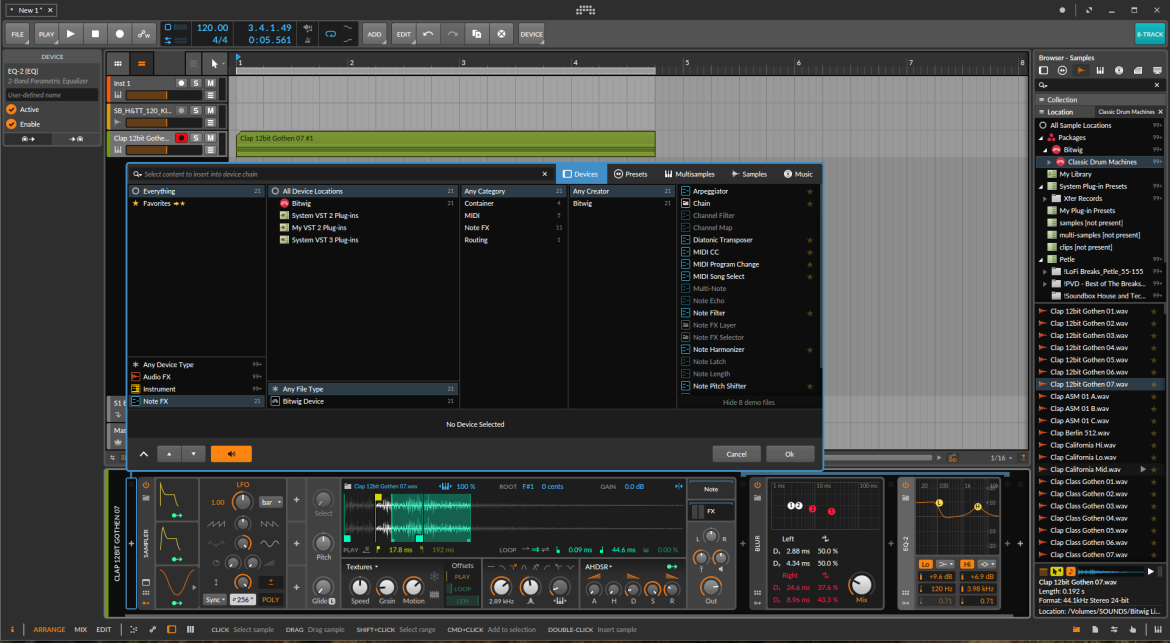Collapse the Packages tree node
Screen dimensions: 1170x643
1042,137
